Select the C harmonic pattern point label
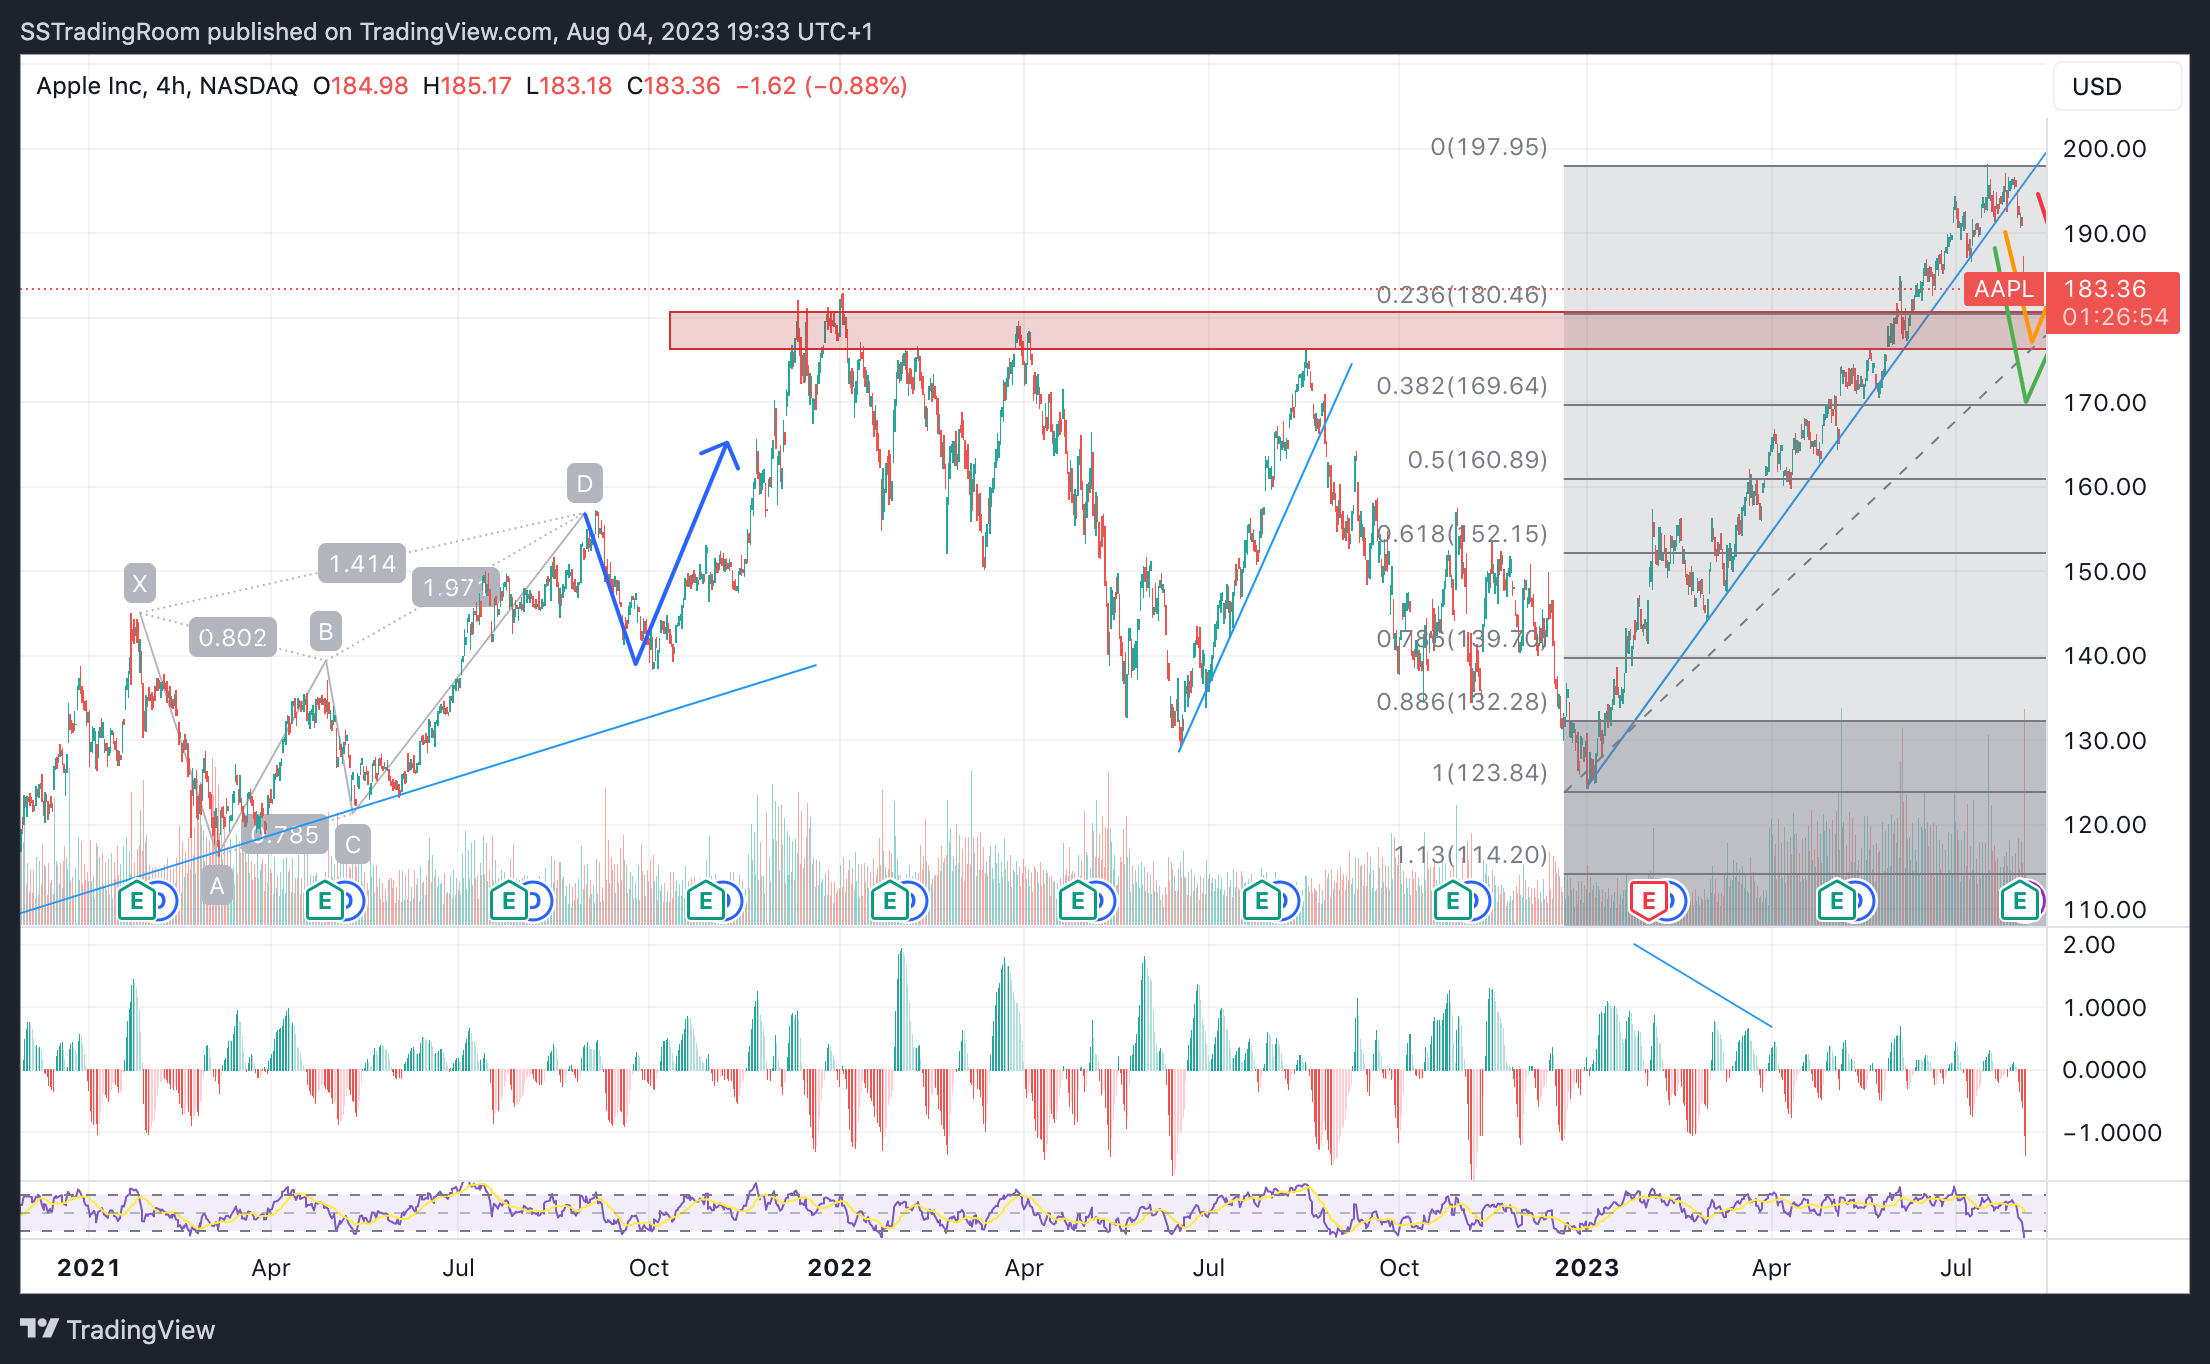 [353, 845]
